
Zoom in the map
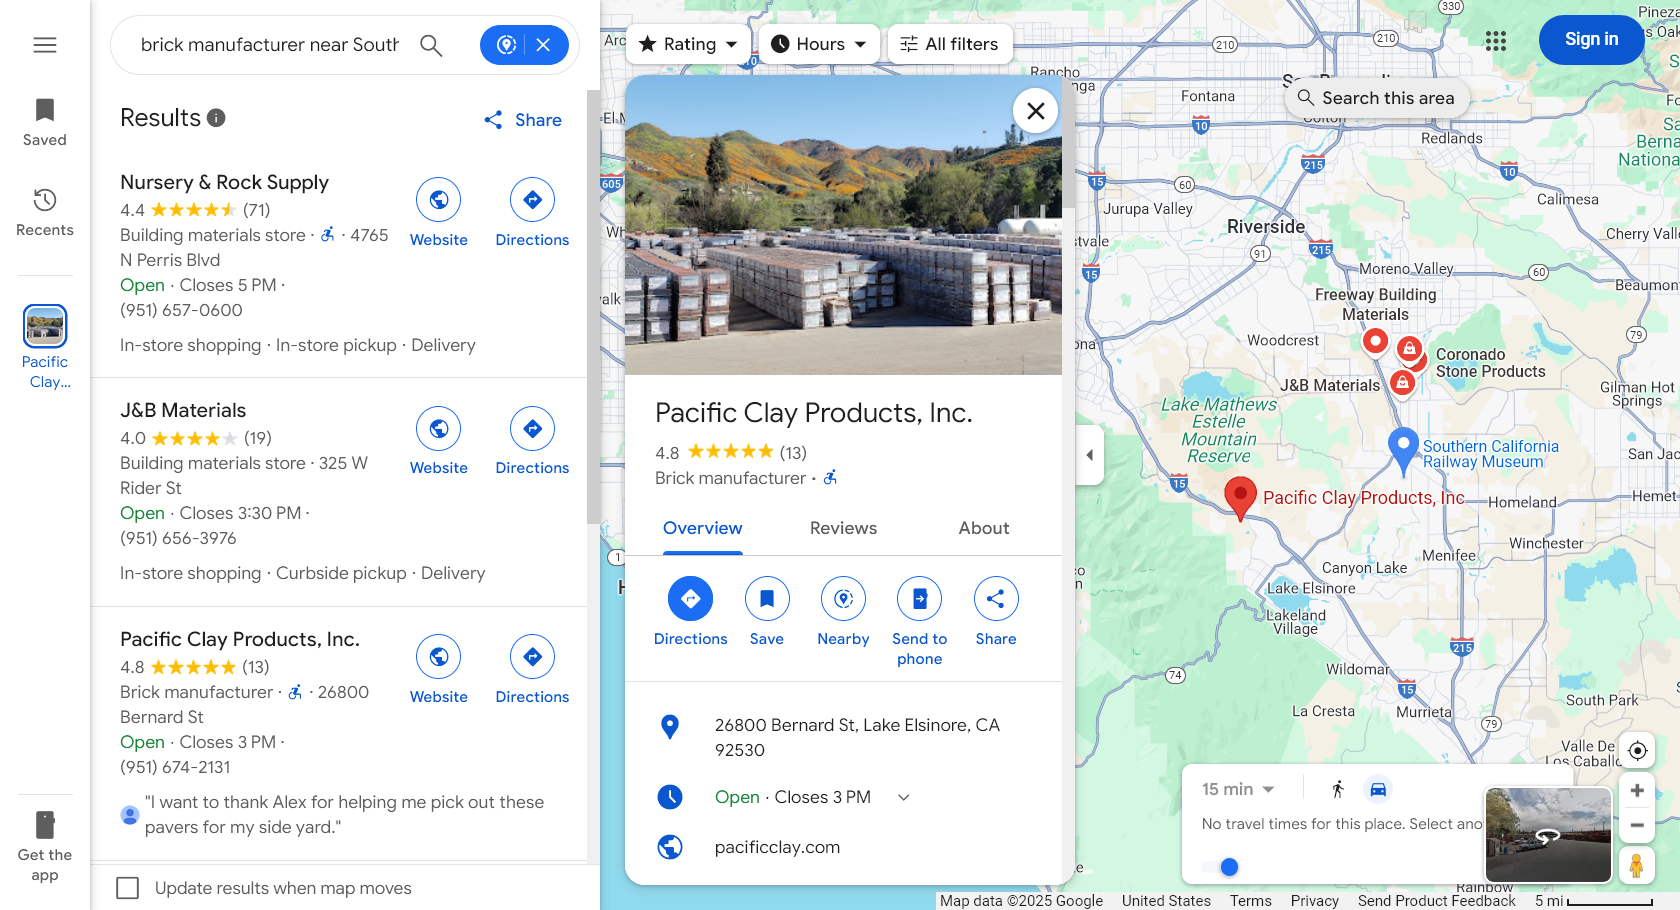click(1637, 791)
